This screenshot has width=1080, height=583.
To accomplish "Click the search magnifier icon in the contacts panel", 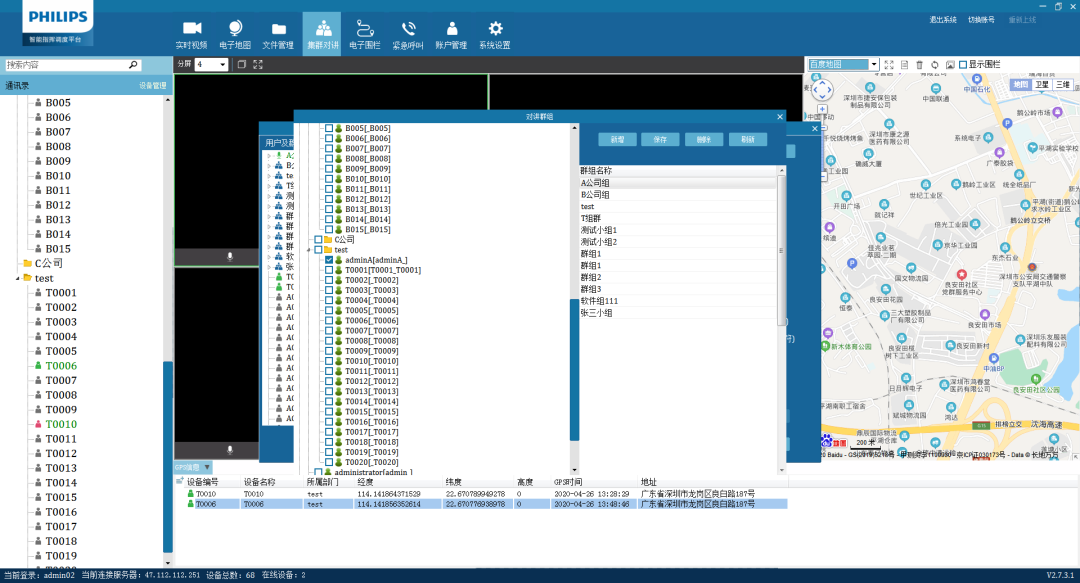I will coord(133,65).
